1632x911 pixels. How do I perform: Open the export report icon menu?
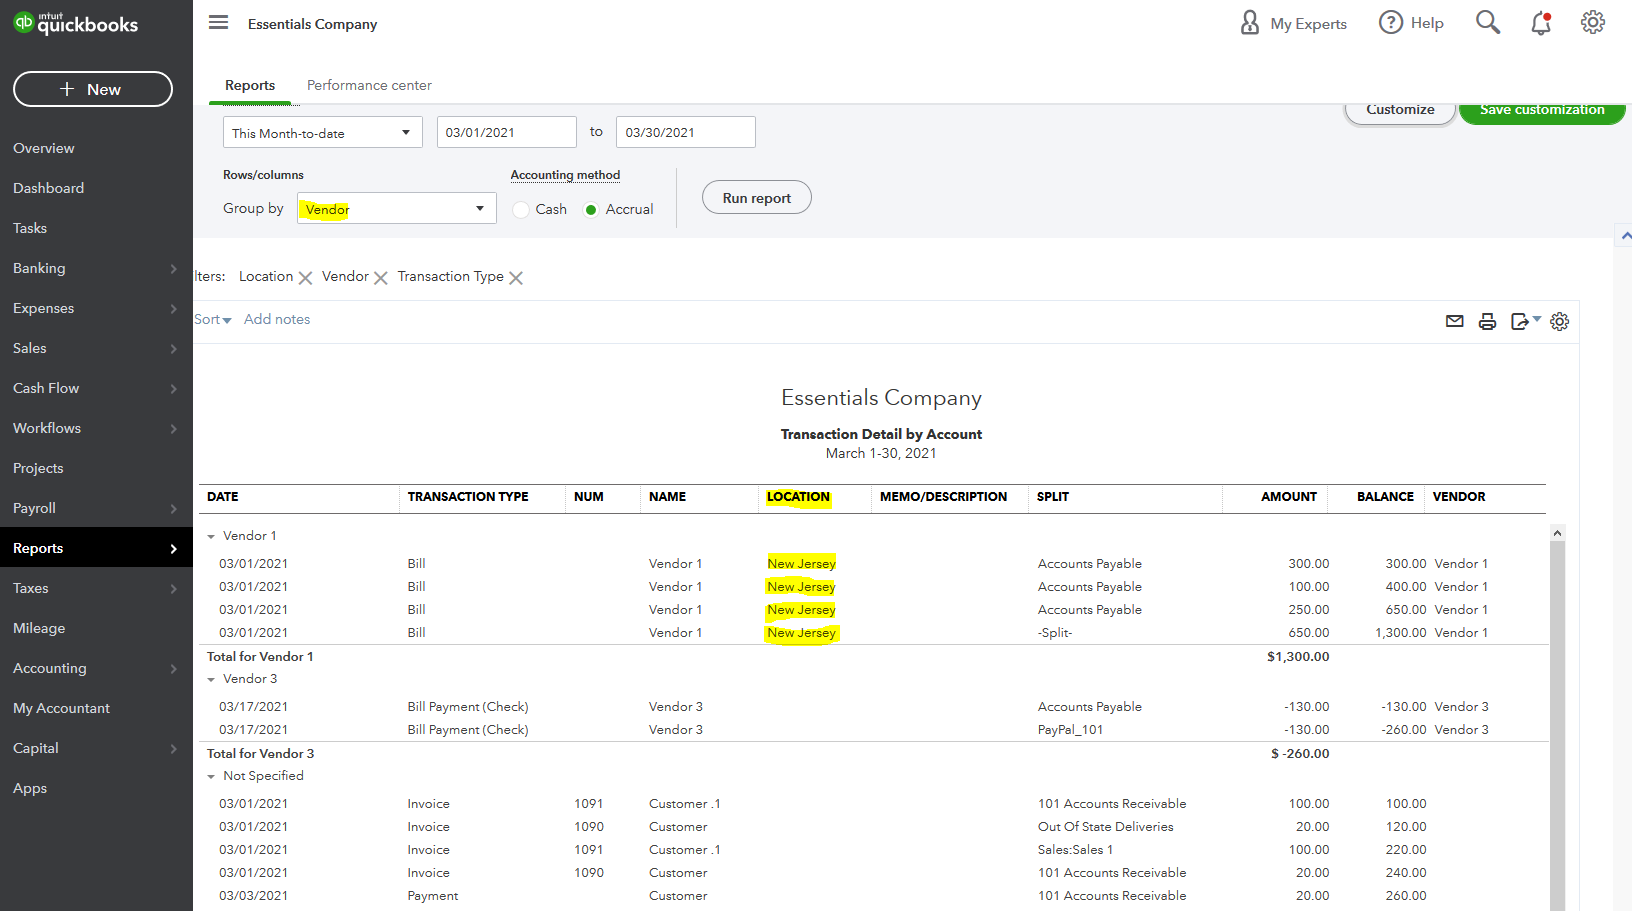click(1524, 321)
